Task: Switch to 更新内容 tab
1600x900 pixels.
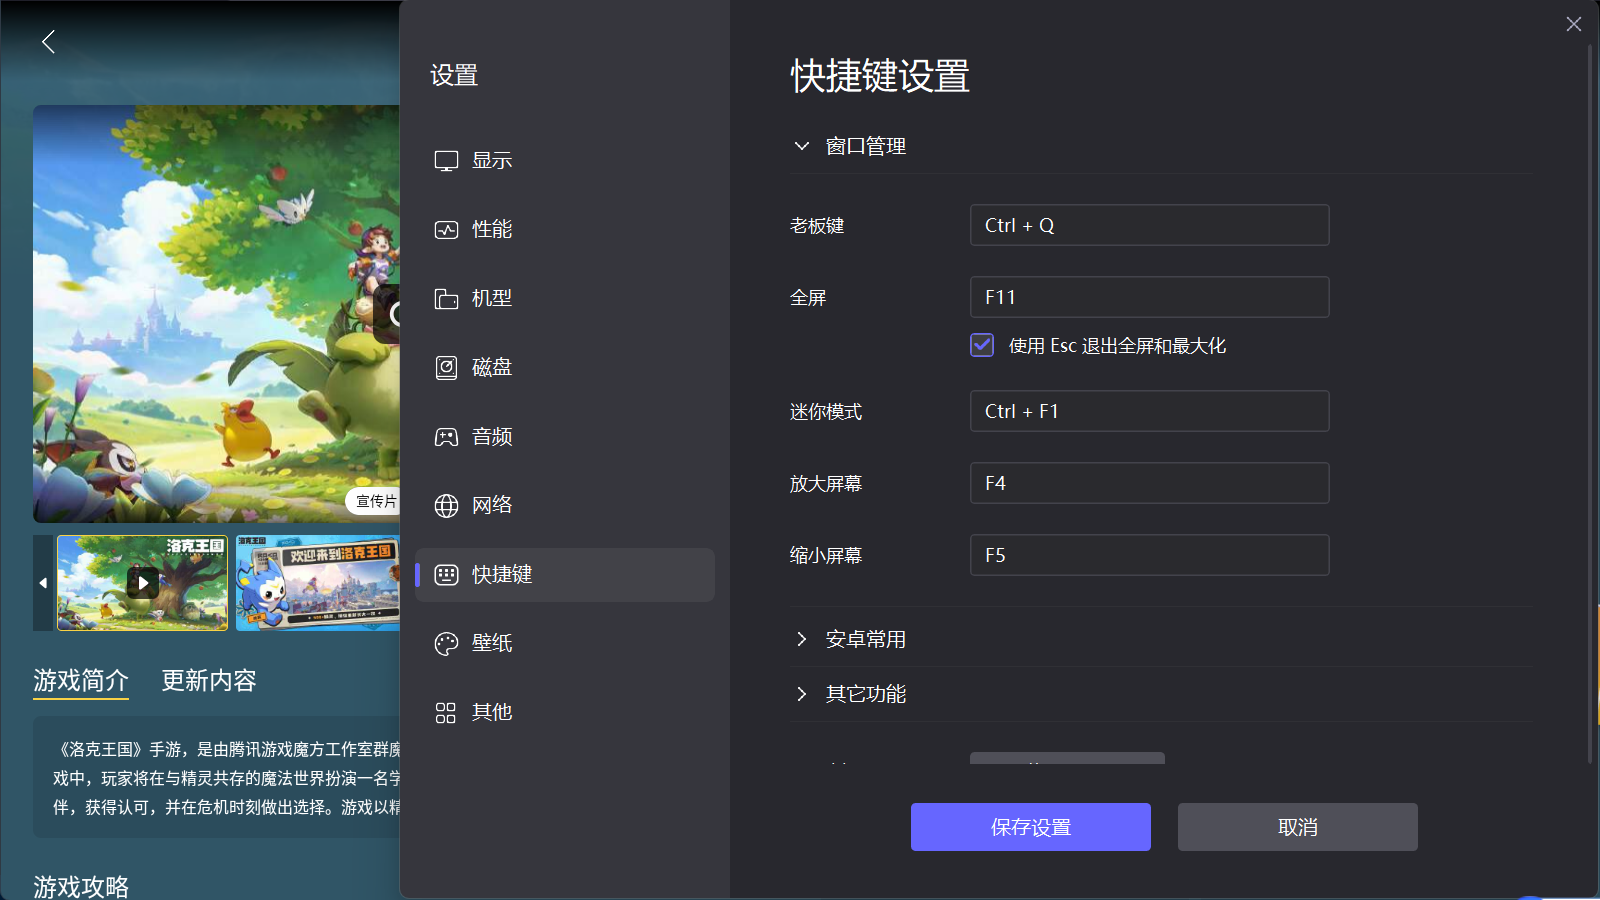Action: tap(209, 681)
